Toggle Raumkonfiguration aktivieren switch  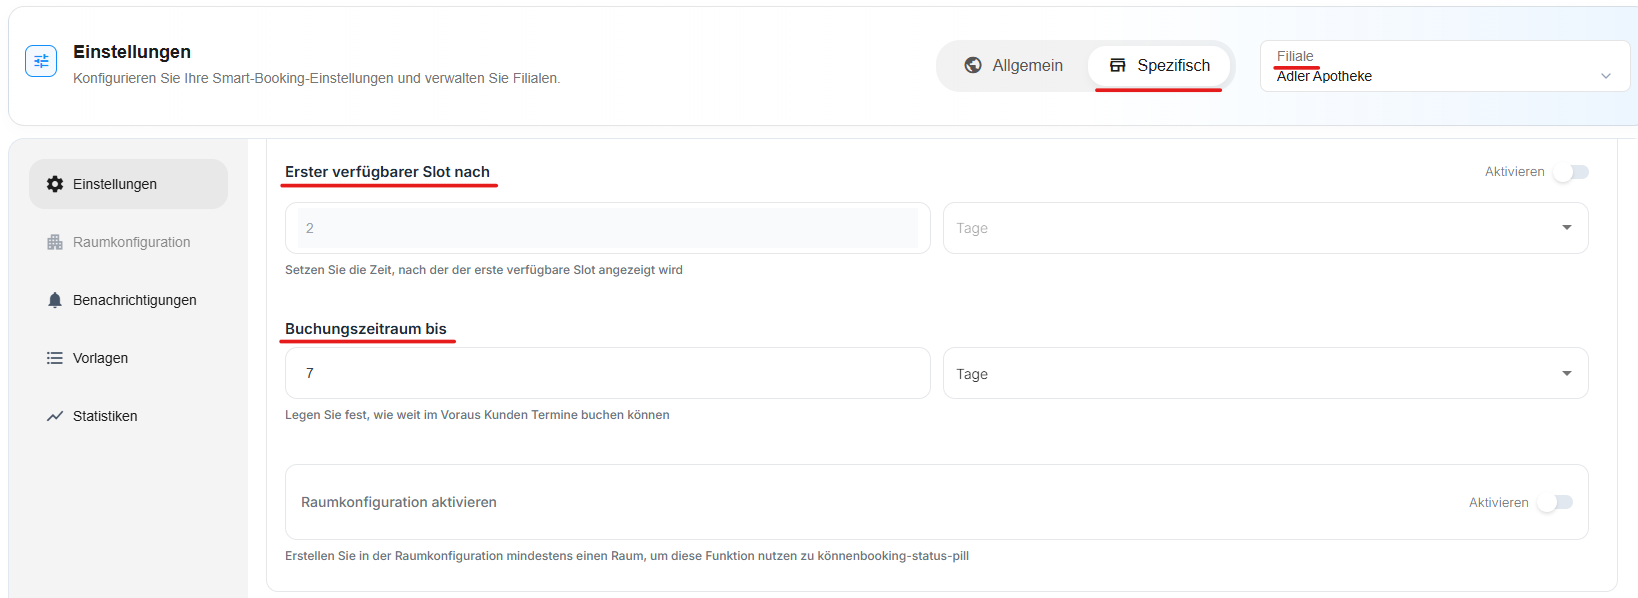coord(1555,502)
